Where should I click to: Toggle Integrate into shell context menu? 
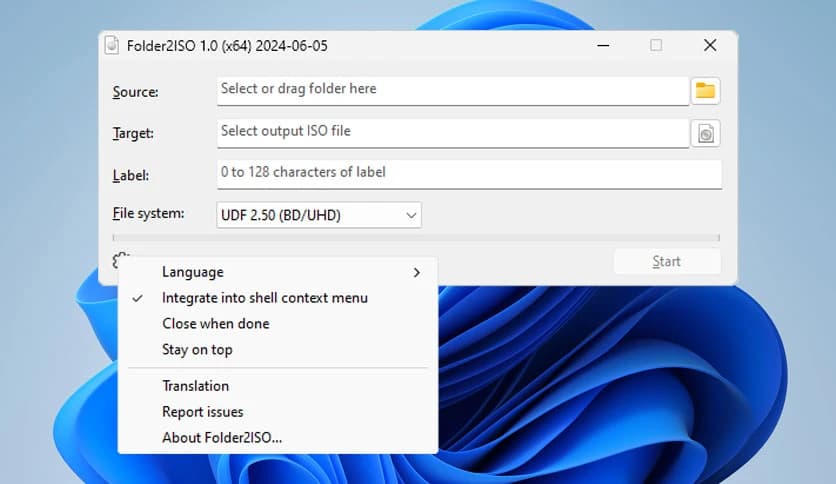click(x=278, y=298)
